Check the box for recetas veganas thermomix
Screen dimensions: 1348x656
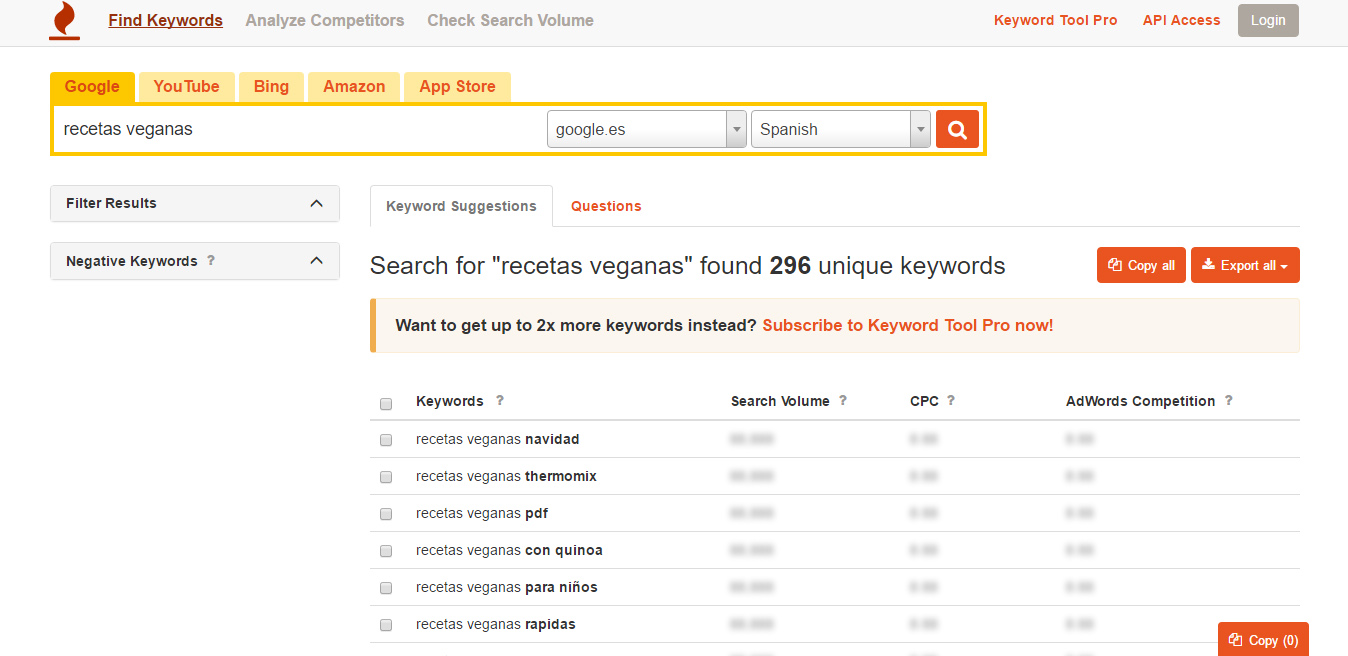pyautogui.click(x=386, y=477)
